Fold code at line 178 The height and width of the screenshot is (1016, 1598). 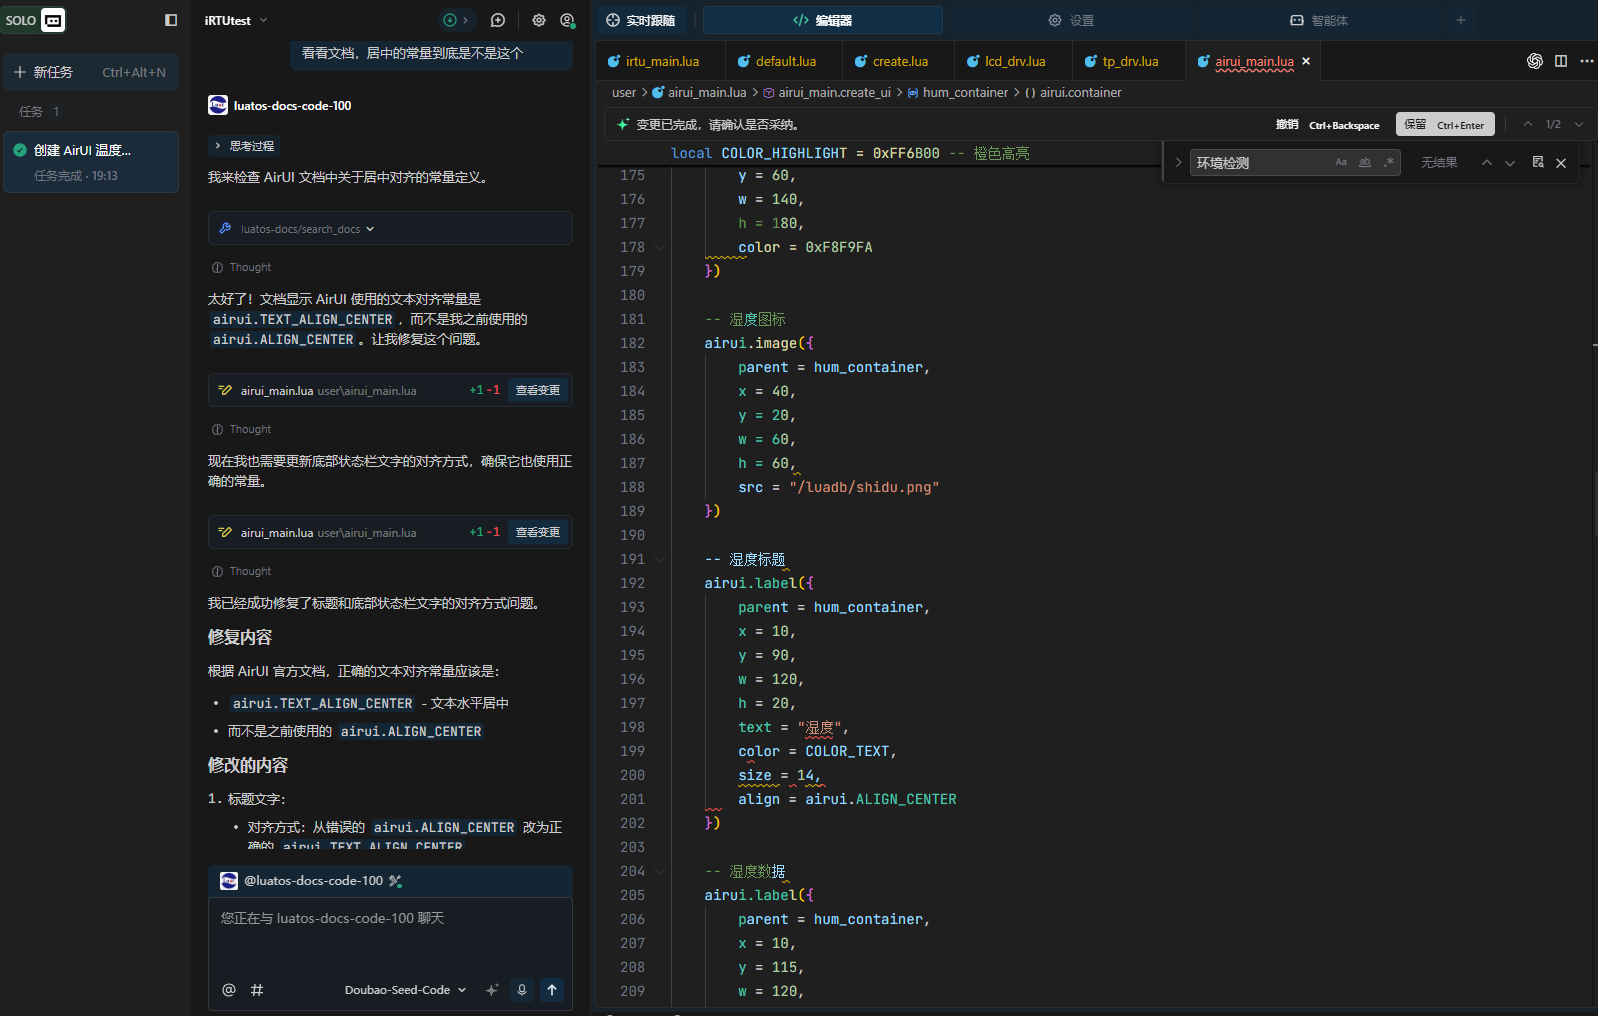[660, 247]
